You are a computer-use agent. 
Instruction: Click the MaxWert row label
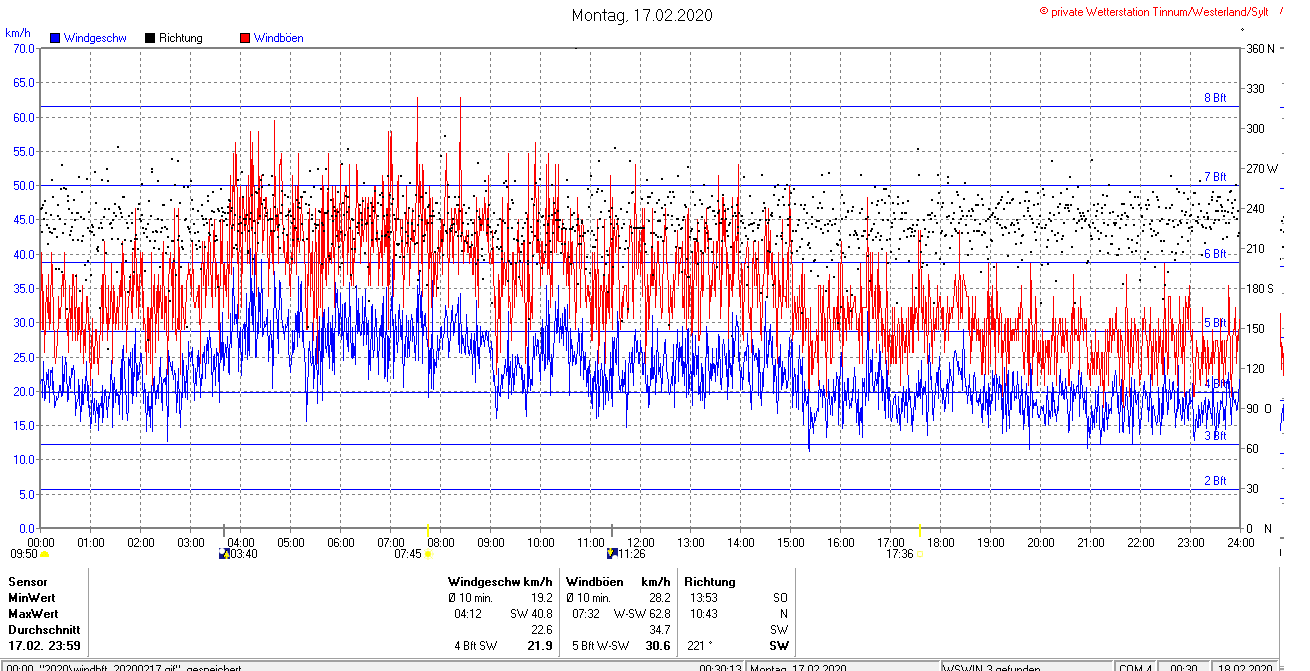34,614
